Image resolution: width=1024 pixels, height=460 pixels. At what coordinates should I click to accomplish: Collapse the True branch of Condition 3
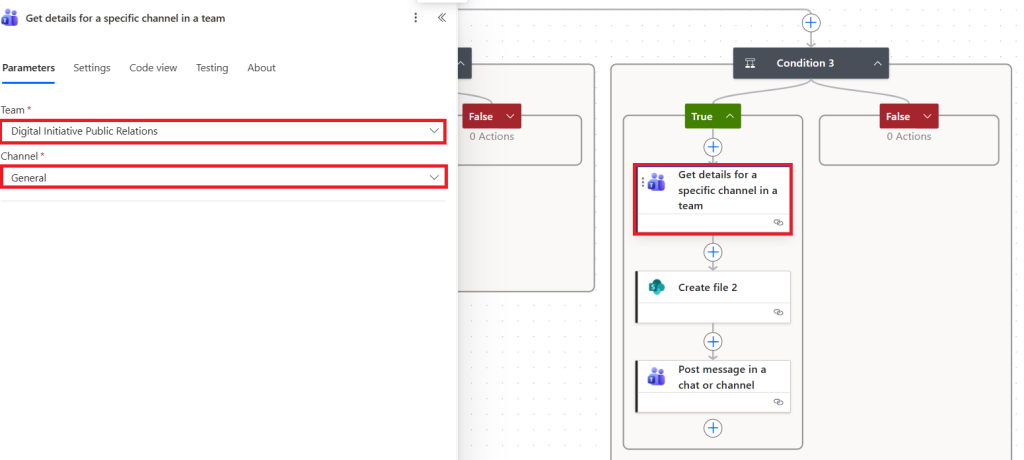pos(730,117)
